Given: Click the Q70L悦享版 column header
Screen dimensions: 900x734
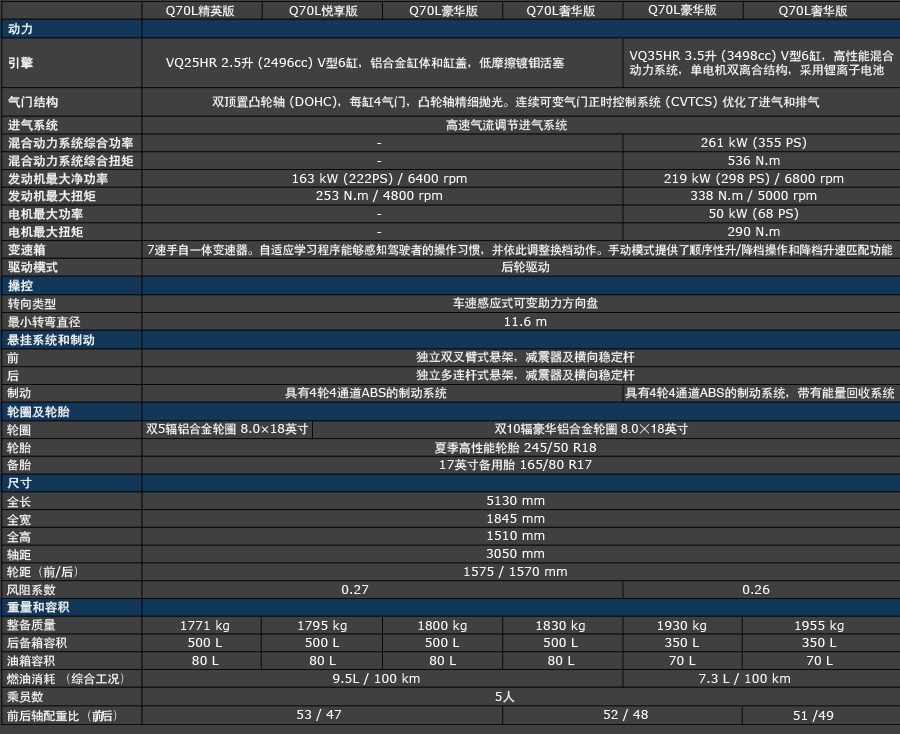Looking at the screenshot, I should click(323, 11).
